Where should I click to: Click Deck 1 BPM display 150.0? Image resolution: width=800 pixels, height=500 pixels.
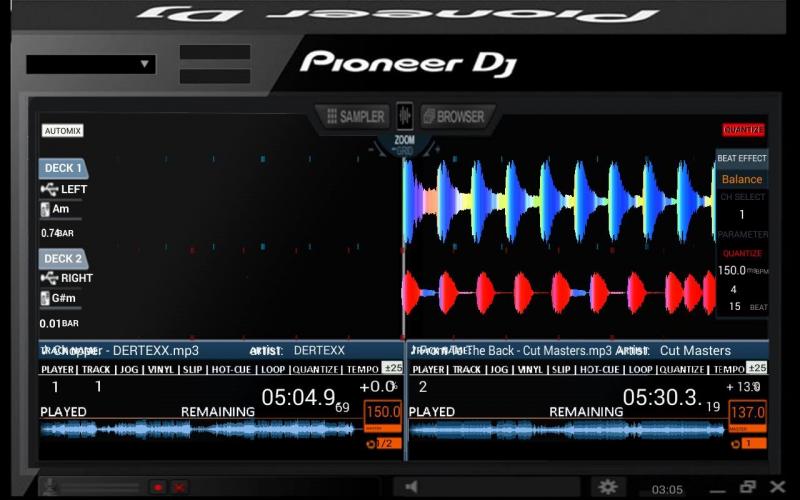coord(383,412)
